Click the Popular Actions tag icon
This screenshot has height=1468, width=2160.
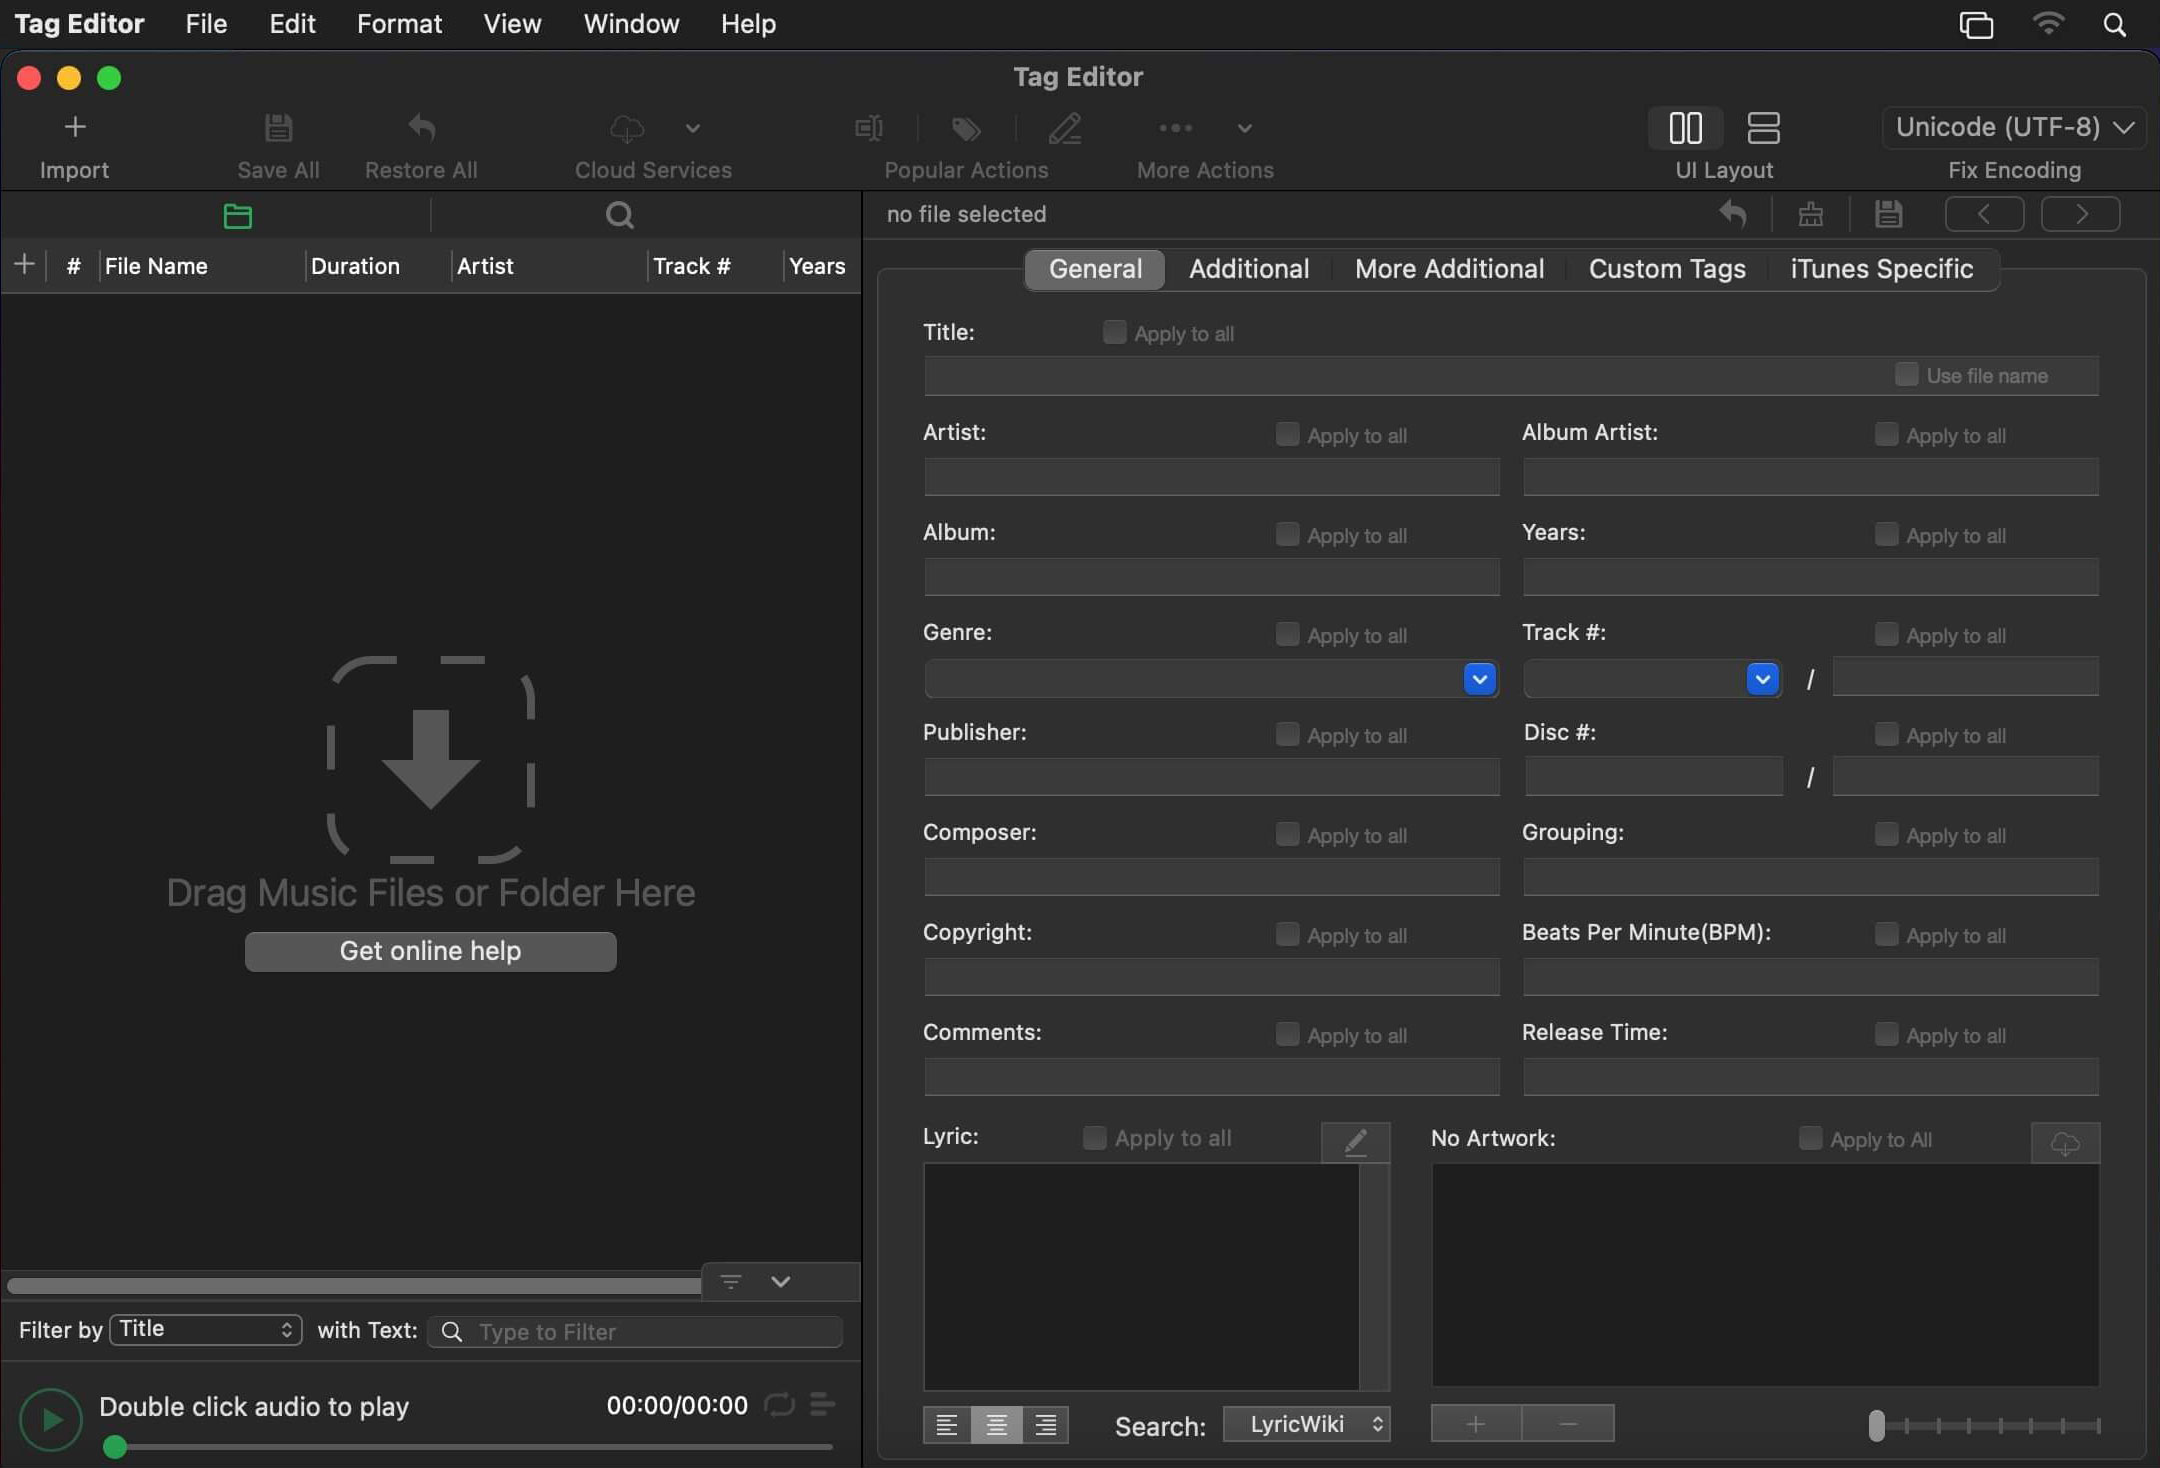click(965, 128)
